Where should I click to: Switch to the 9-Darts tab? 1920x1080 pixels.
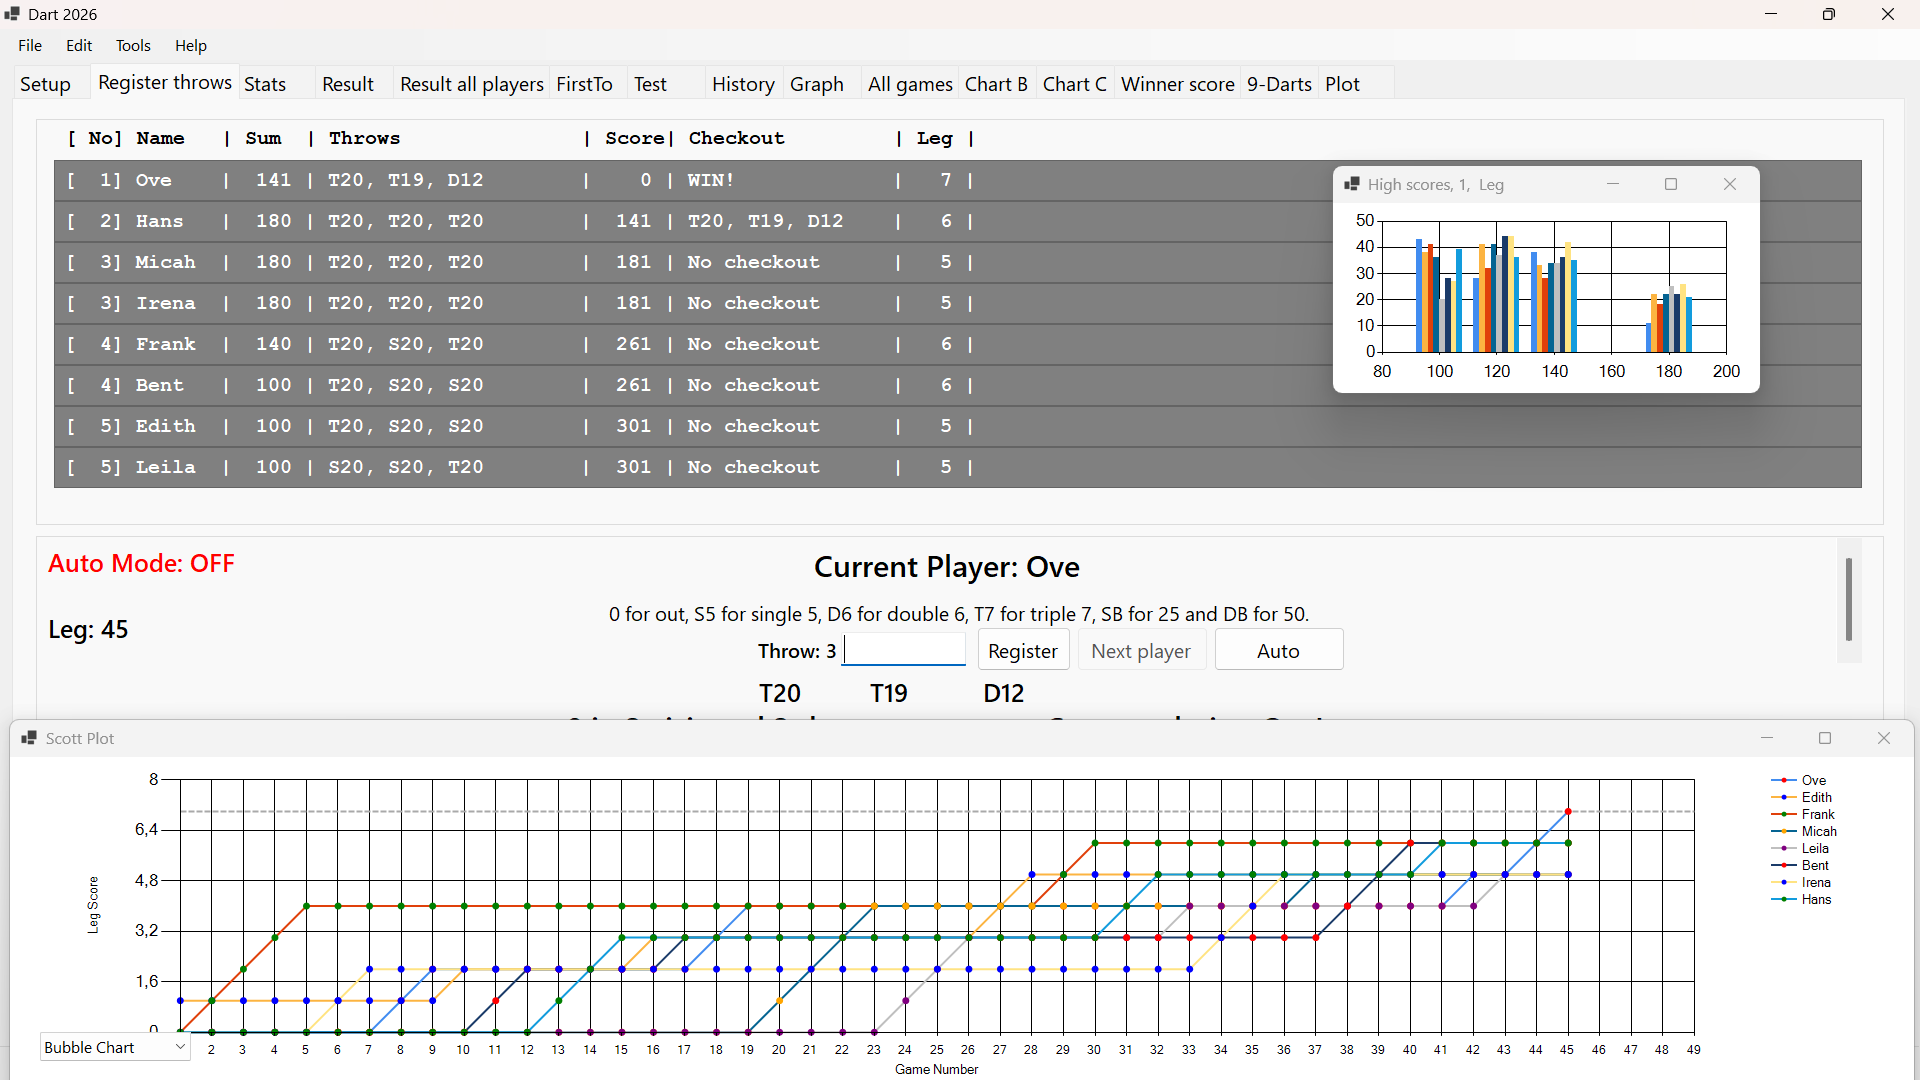point(1279,84)
